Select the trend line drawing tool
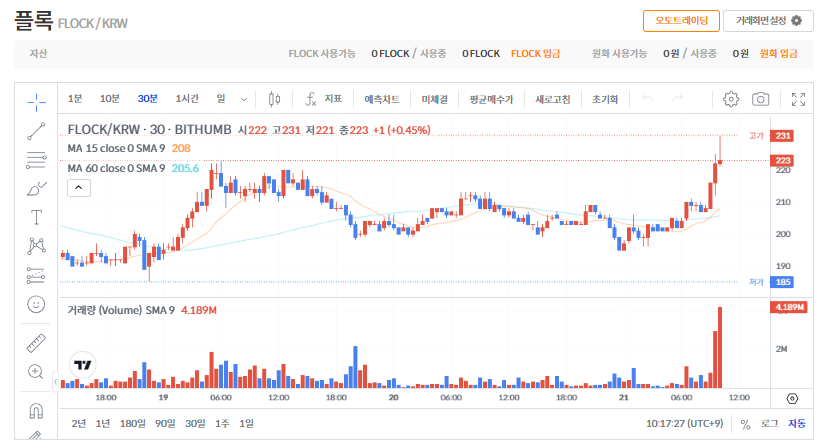The height and width of the screenshot is (448, 826). click(36, 131)
